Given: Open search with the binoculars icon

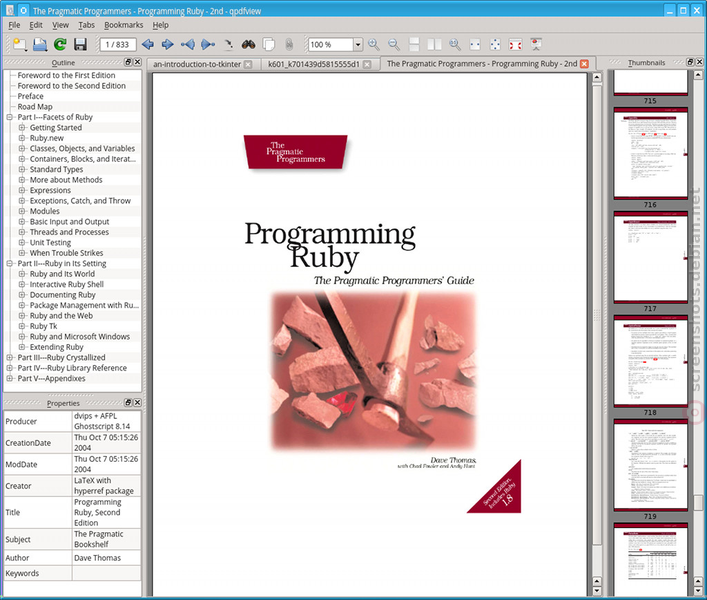Looking at the screenshot, I should (248, 44).
